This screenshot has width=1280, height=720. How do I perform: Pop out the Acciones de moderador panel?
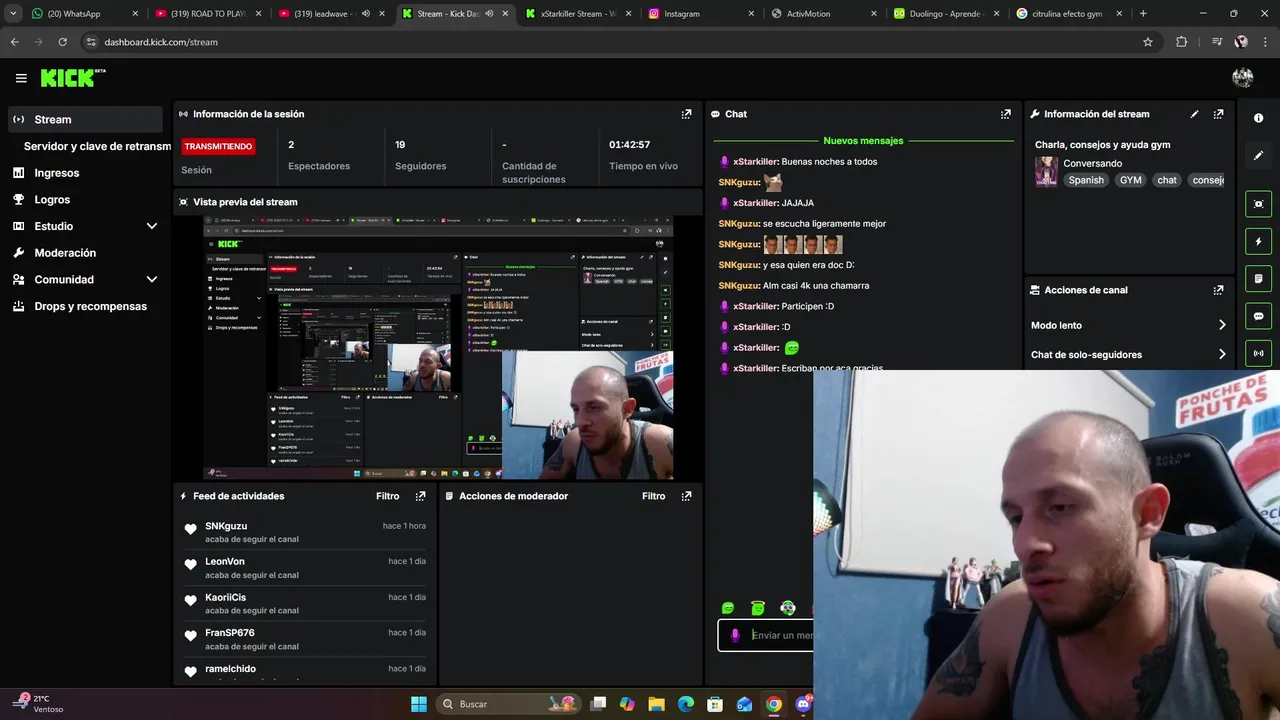686,496
